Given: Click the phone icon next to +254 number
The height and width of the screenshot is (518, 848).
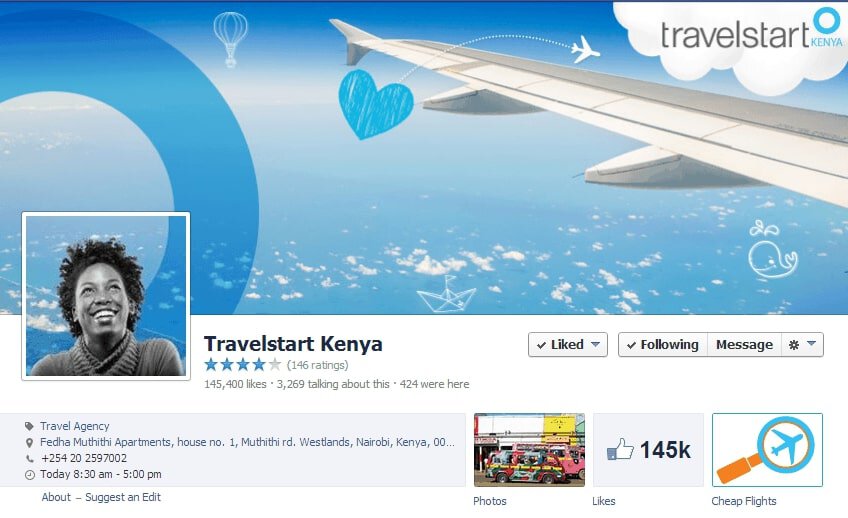Looking at the screenshot, I should pyautogui.click(x=29, y=459).
